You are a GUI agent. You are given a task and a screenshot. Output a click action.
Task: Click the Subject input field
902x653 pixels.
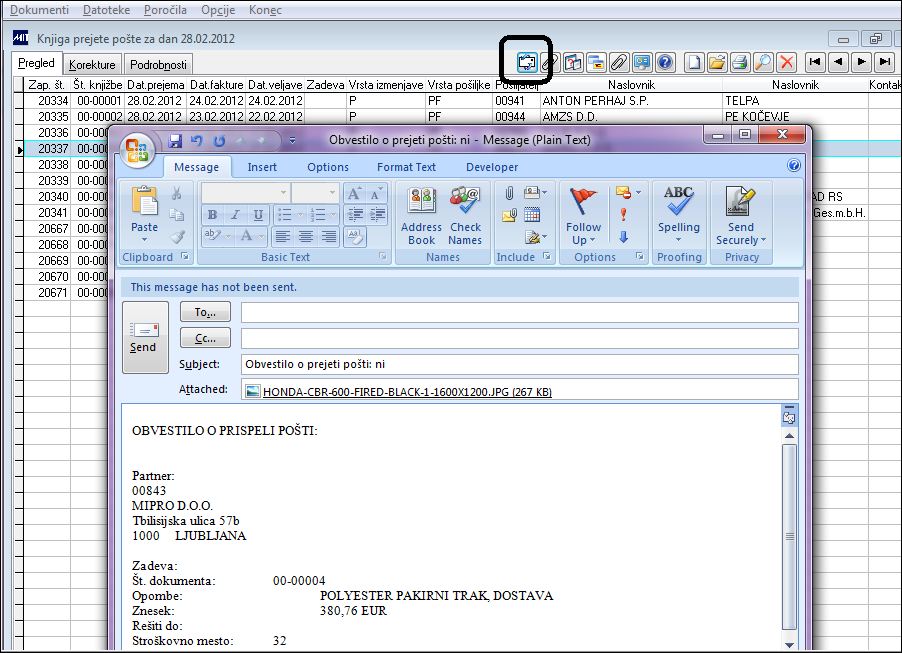click(519, 364)
